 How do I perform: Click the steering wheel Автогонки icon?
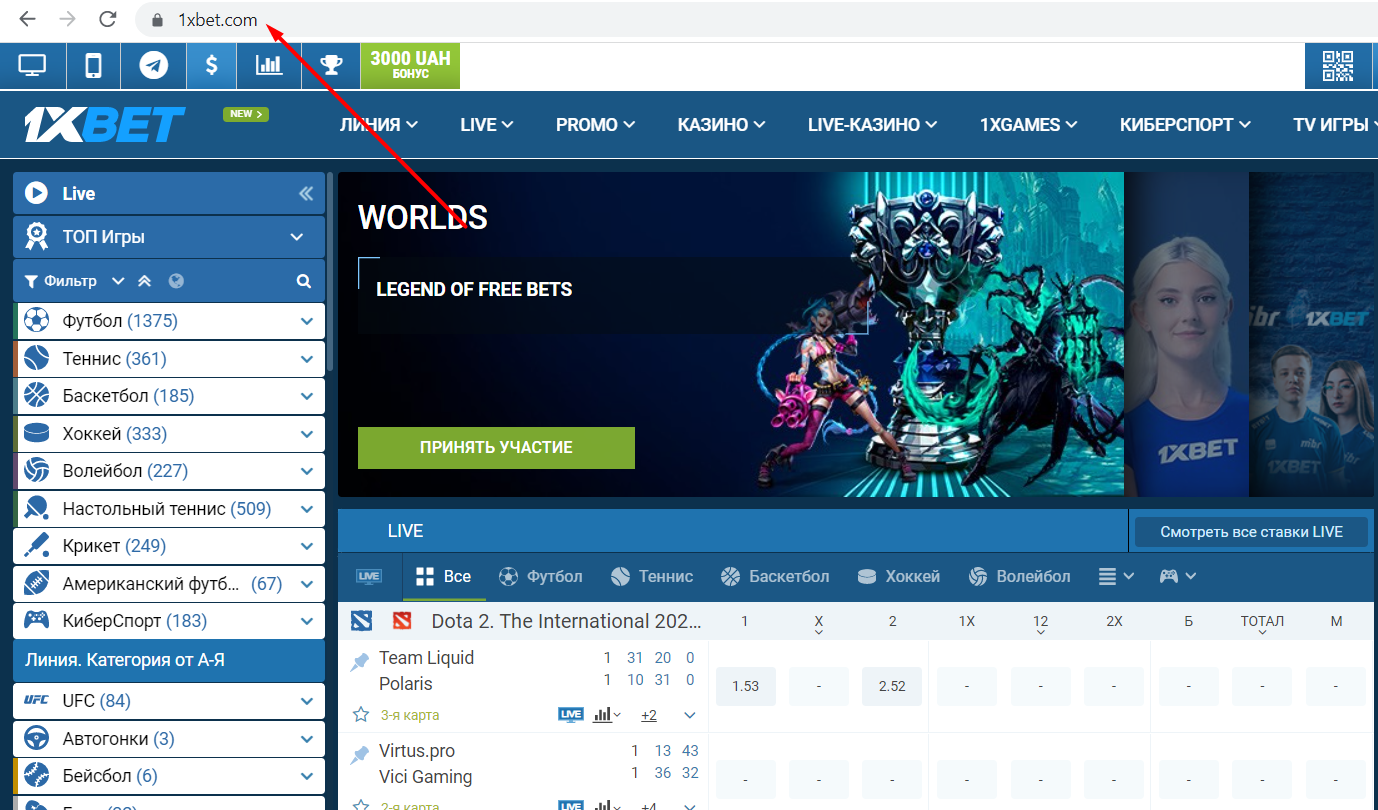37,739
